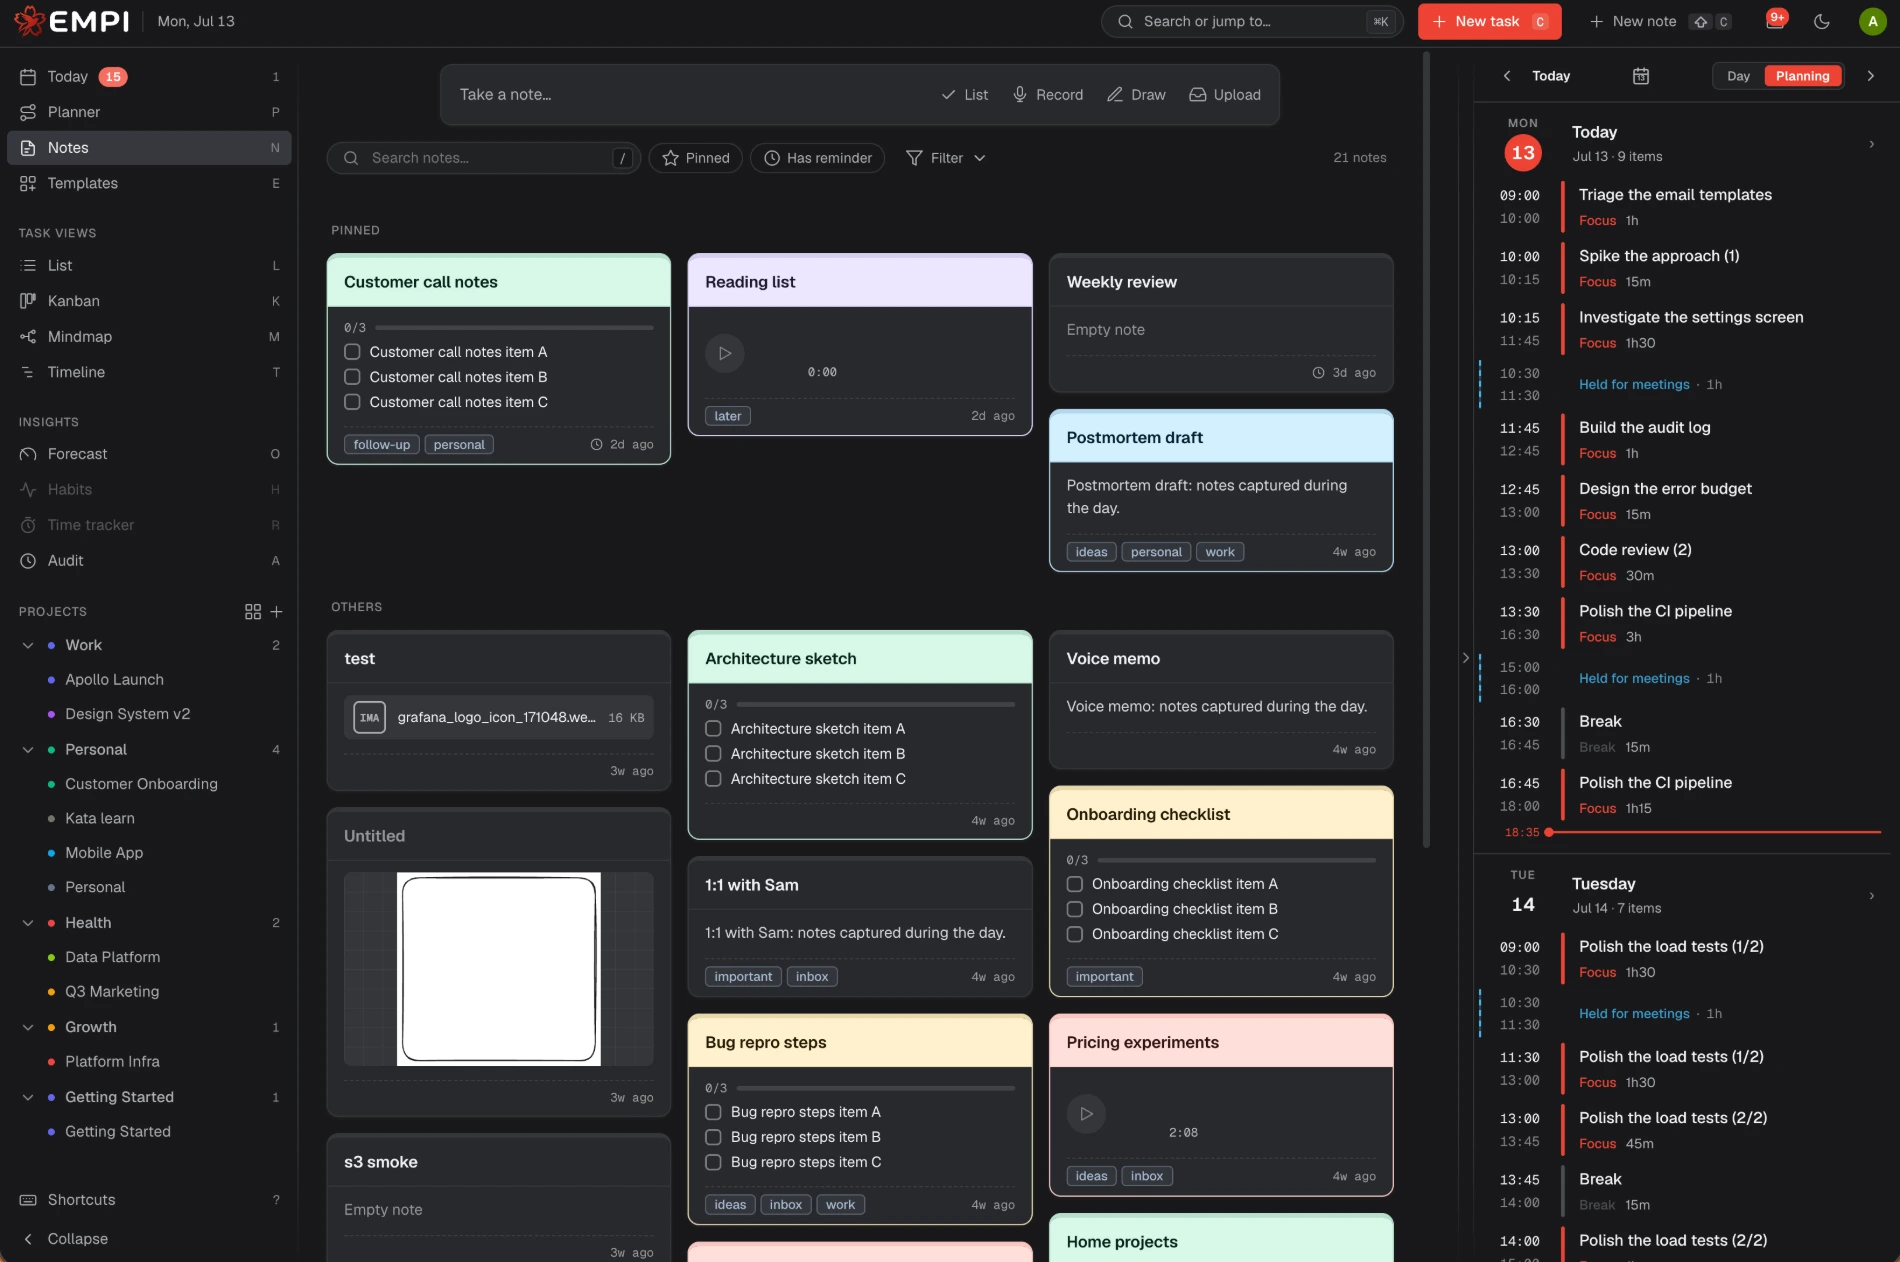Check Architecture sketch item B
The height and width of the screenshot is (1262, 1900).
(713, 754)
